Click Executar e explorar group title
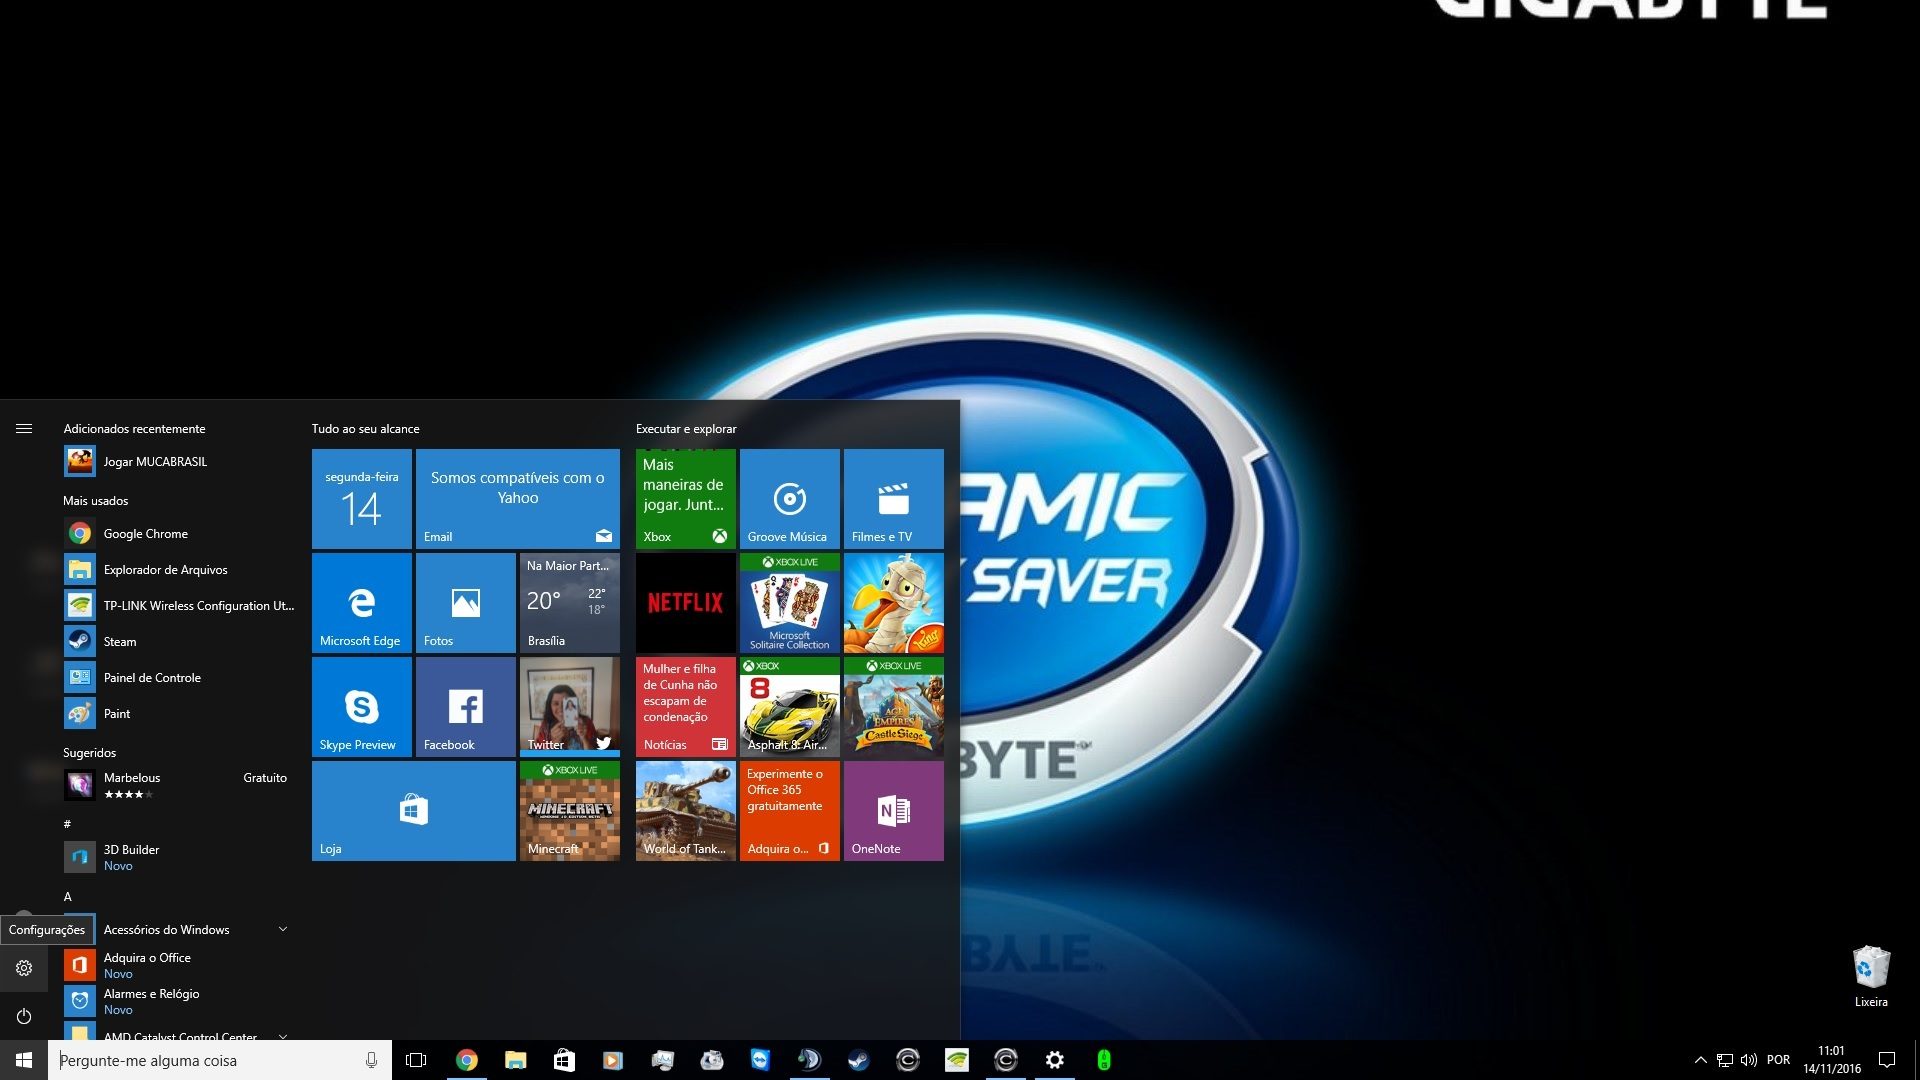1920x1080 pixels. (686, 429)
